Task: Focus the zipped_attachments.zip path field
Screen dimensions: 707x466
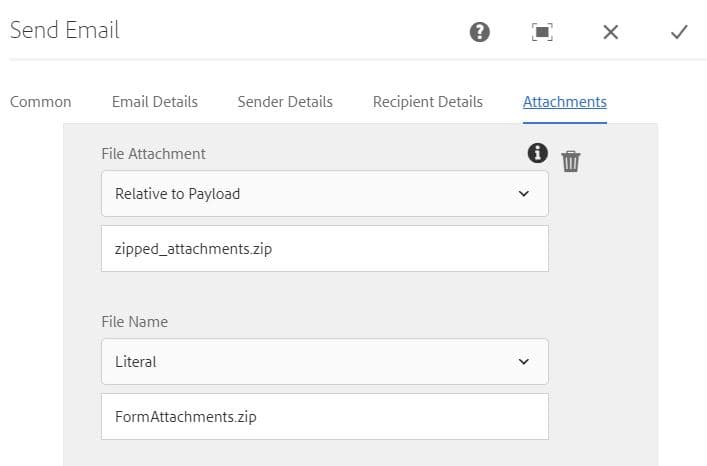Action: [x=324, y=248]
